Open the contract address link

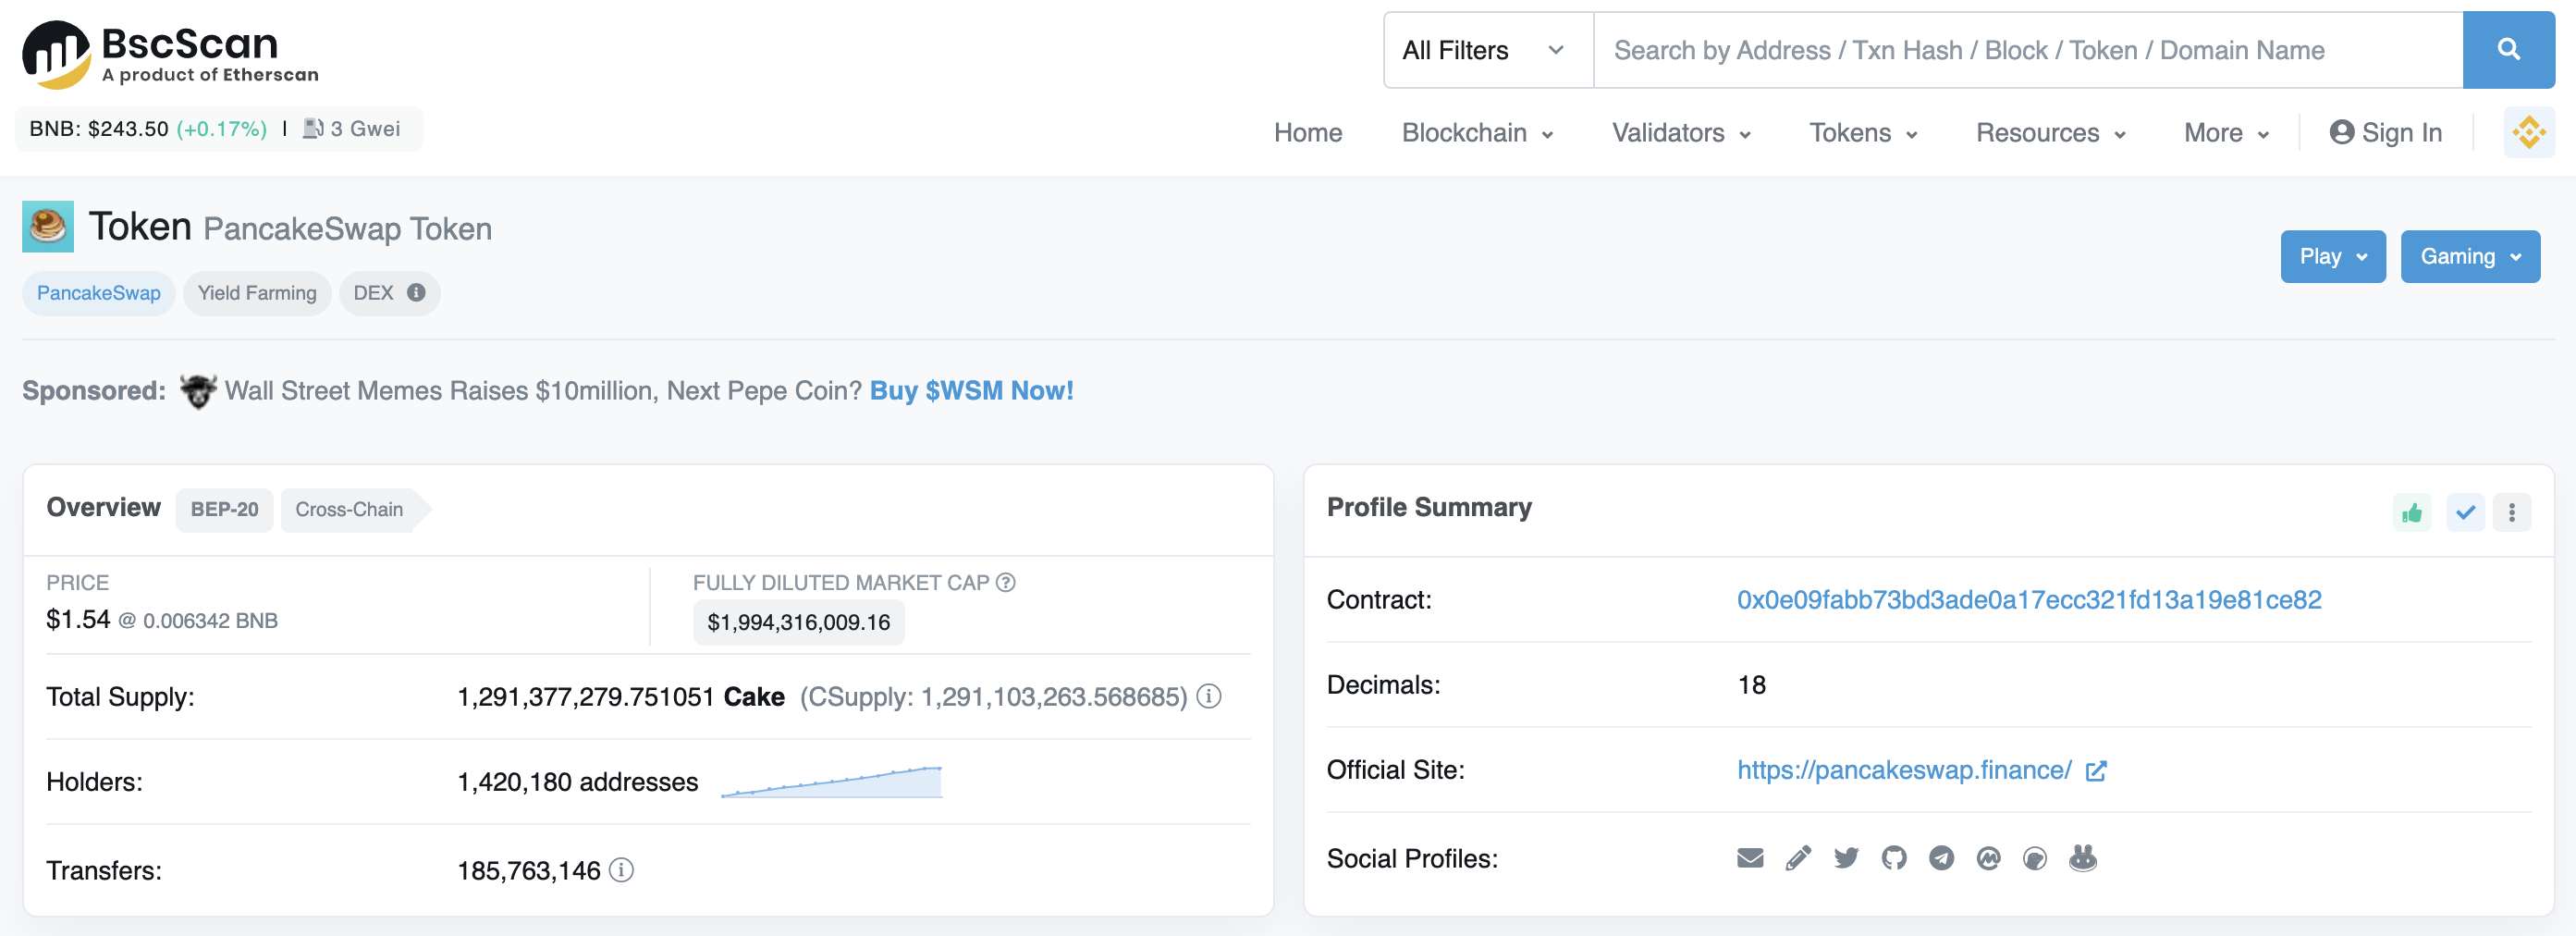tap(2029, 600)
